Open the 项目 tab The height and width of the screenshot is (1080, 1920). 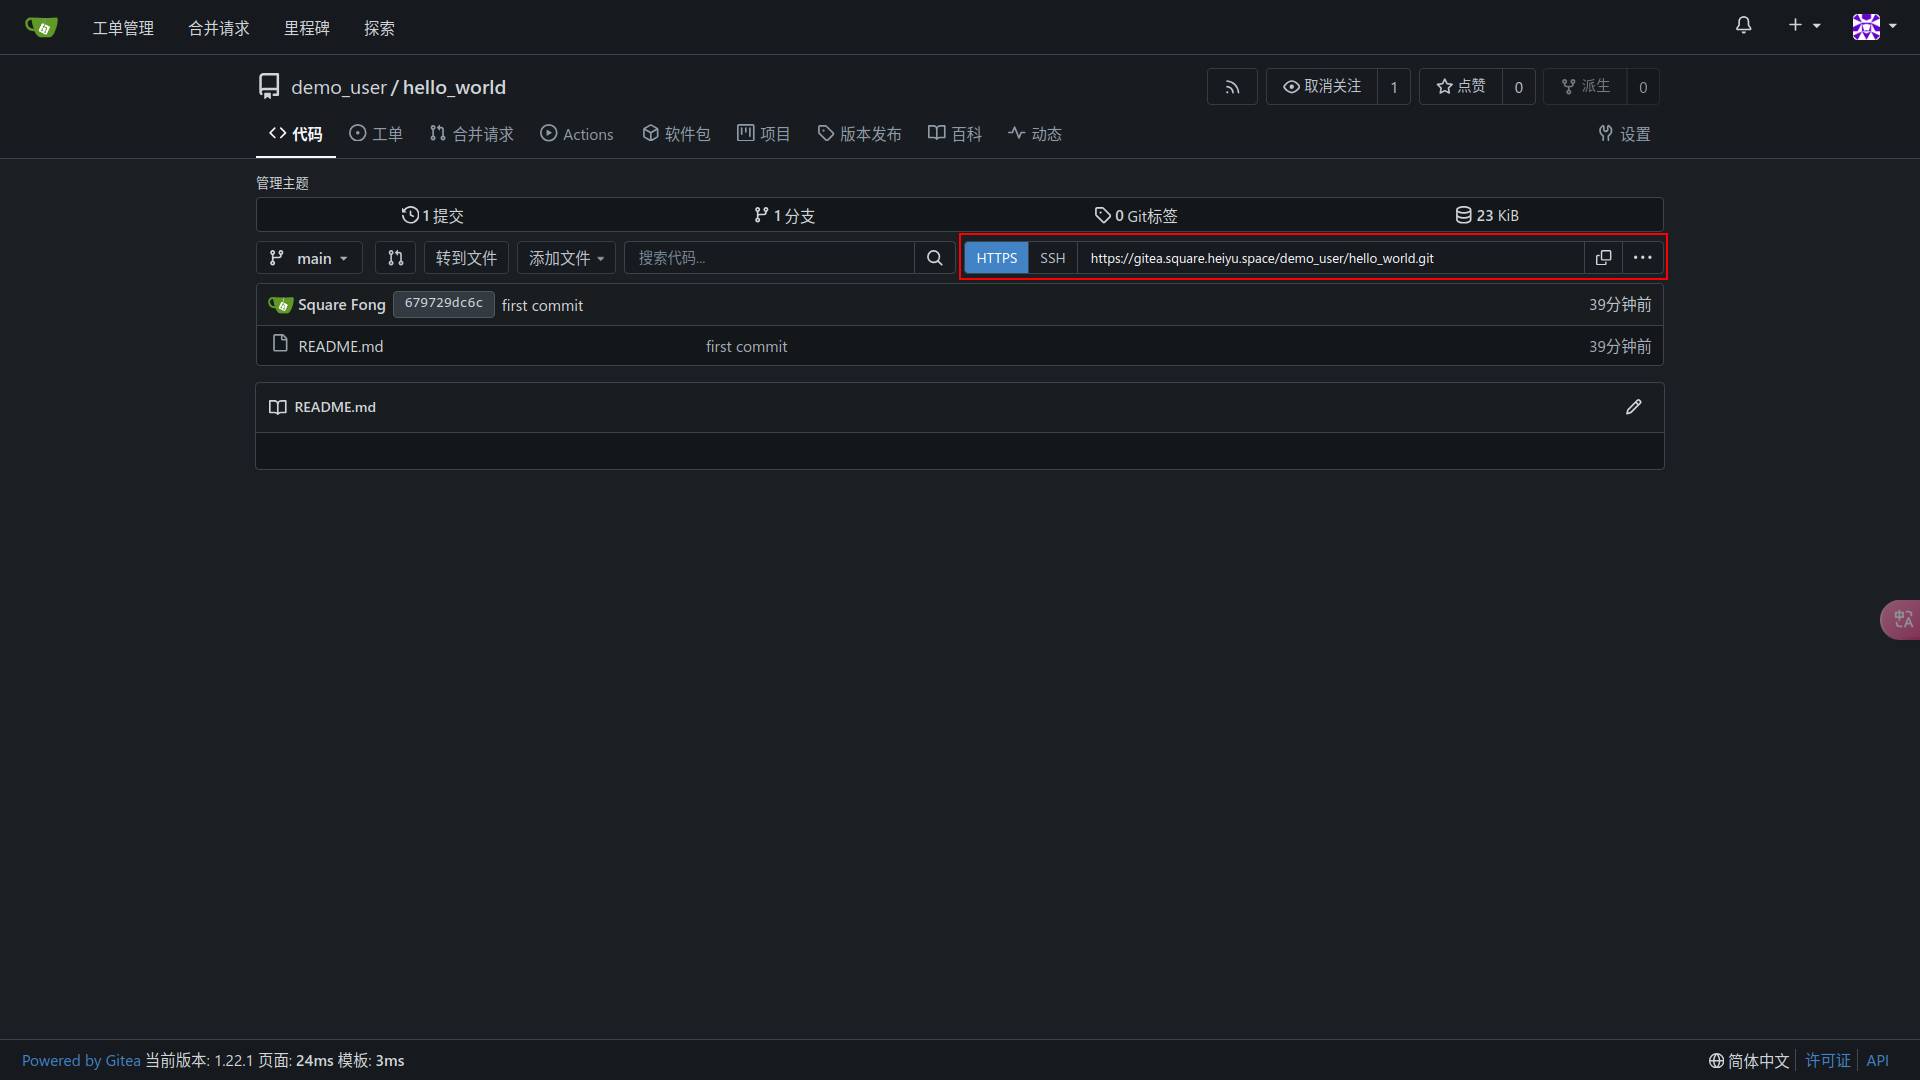pyautogui.click(x=764, y=134)
